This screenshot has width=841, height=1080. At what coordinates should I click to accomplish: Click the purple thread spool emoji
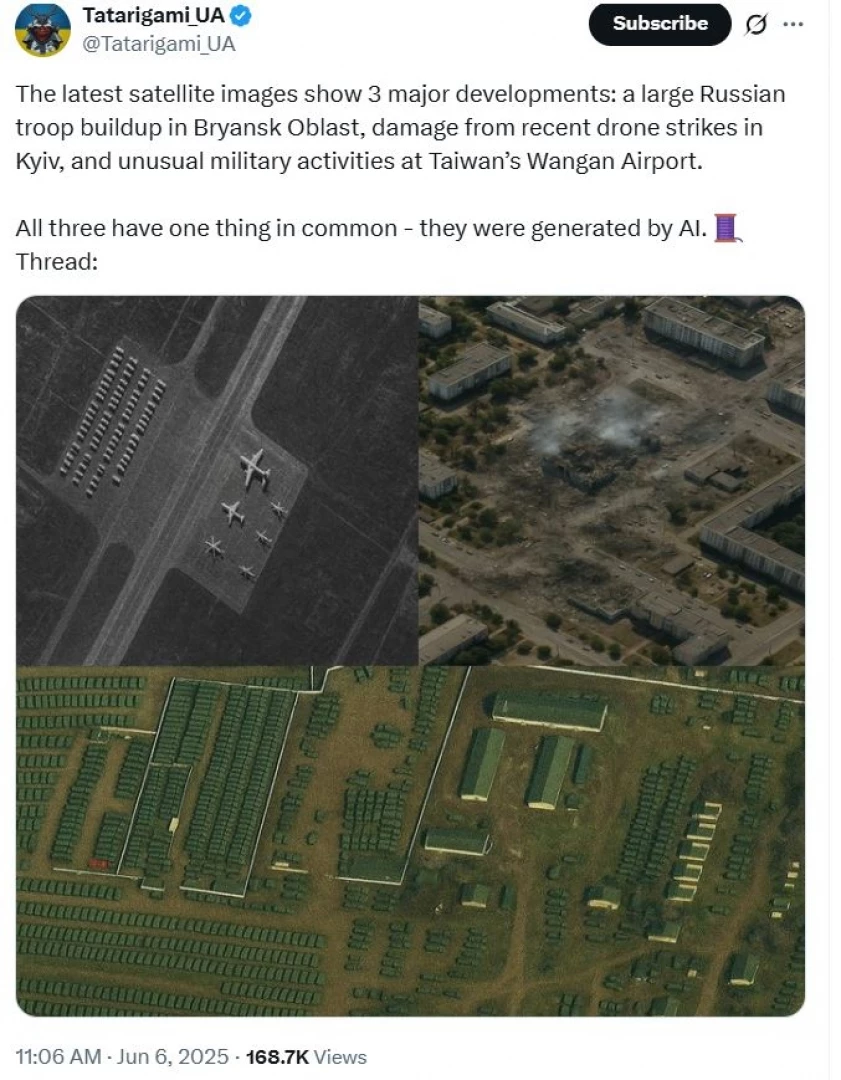(x=727, y=228)
